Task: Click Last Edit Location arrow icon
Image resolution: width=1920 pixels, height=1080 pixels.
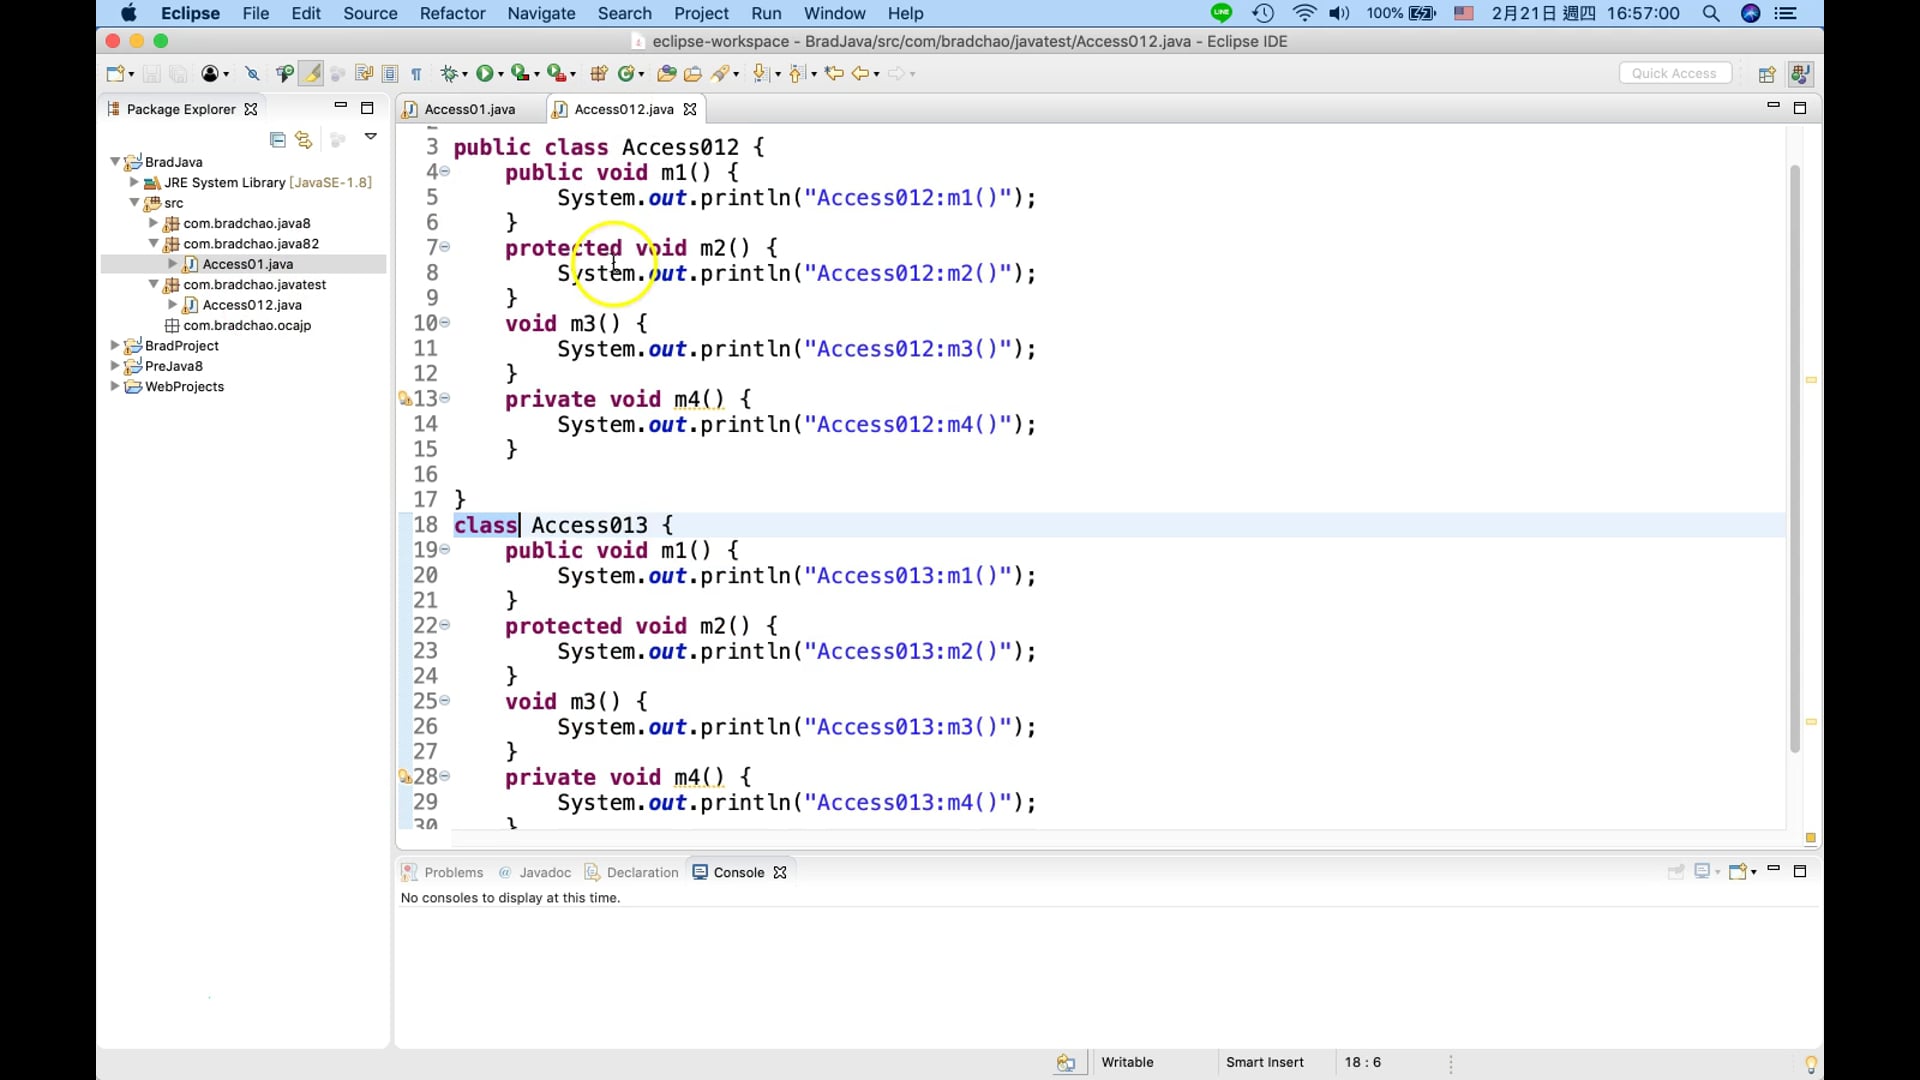Action: pyautogui.click(x=833, y=73)
